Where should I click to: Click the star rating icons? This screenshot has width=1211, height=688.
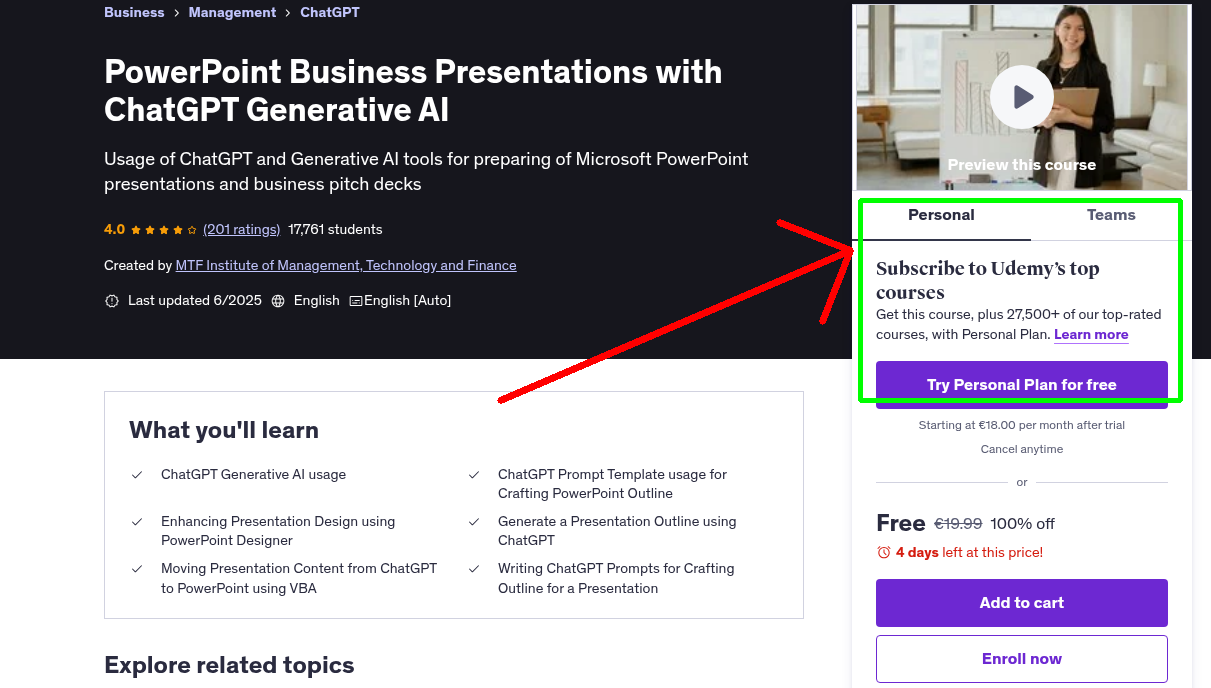click(164, 229)
